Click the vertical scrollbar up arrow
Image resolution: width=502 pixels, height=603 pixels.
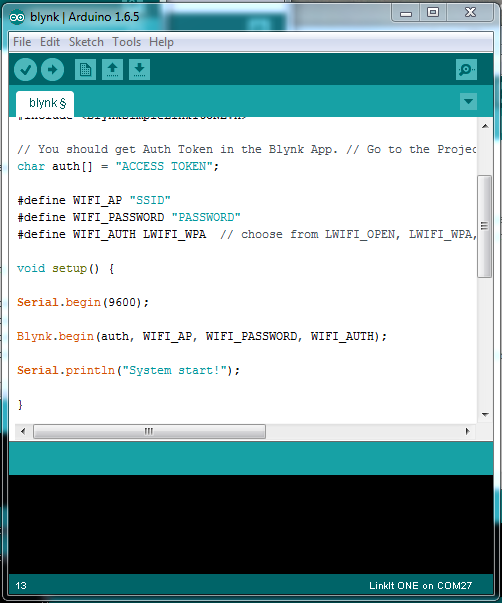point(485,126)
